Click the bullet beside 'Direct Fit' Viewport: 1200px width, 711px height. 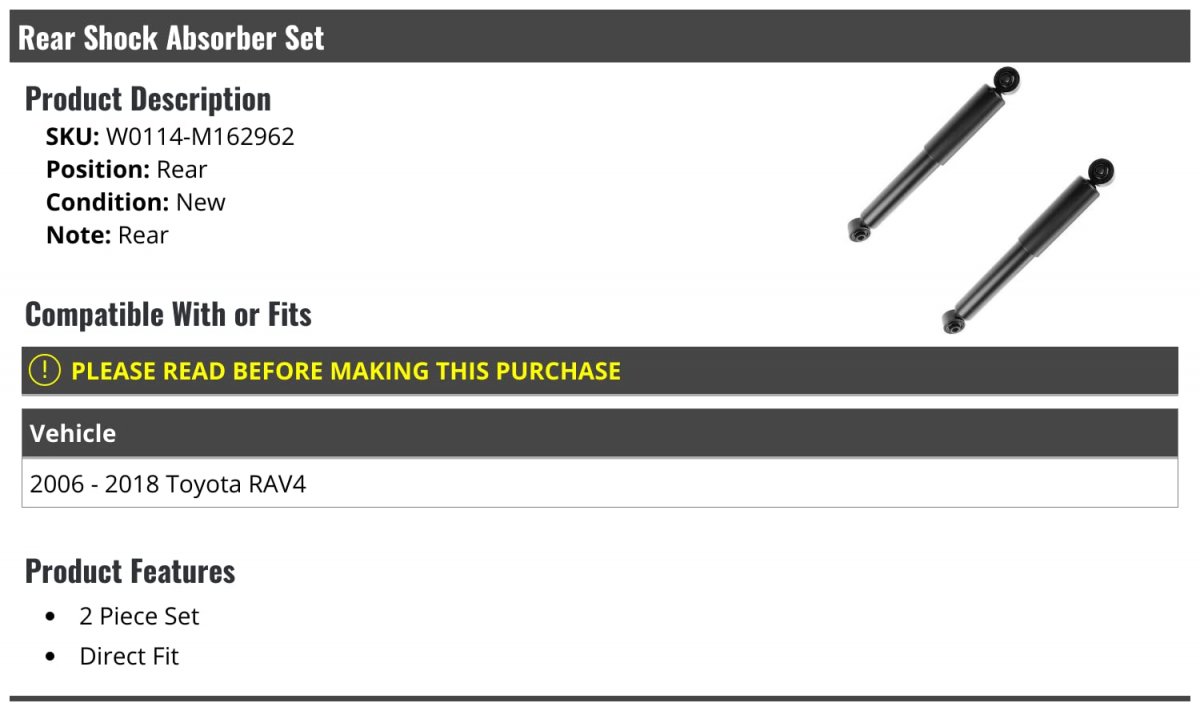(x=51, y=656)
